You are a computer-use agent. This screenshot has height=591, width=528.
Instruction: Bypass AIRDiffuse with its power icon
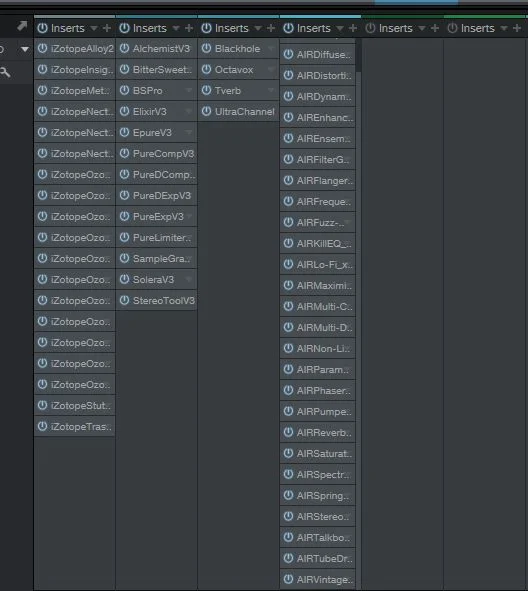[288, 55]
